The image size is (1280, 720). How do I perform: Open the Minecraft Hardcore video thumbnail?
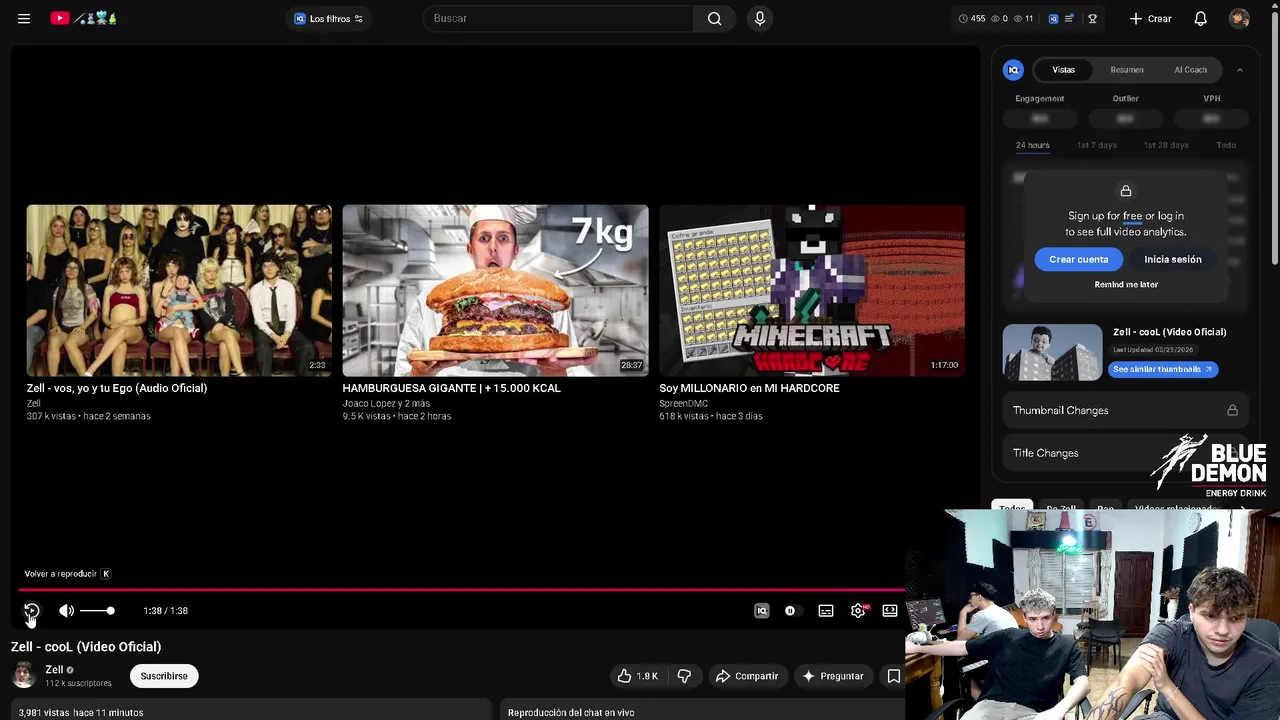(x=812, y=290)
